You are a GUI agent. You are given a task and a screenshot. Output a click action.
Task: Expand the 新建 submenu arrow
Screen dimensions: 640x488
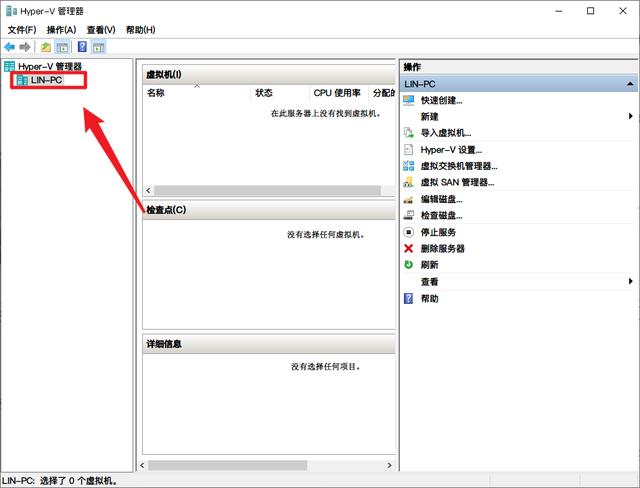(x=631, y=116)
